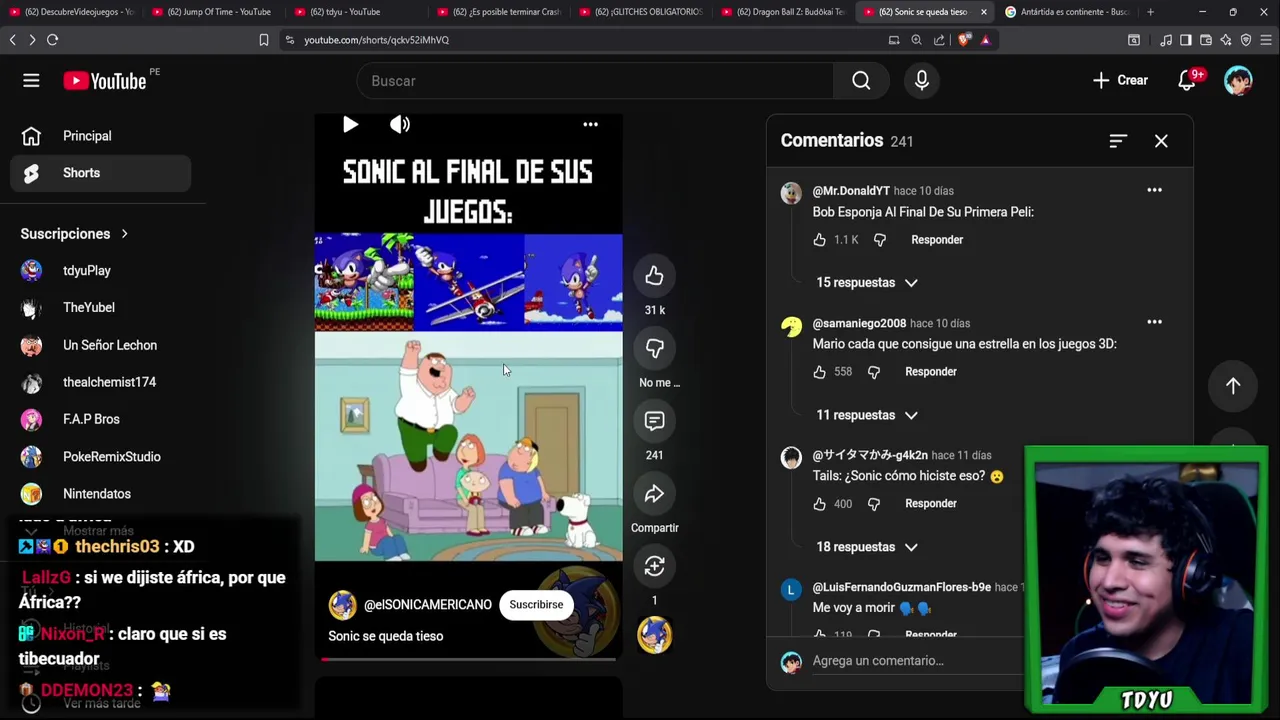
Task: Reply to the Tails Sonic comment
Action: coord(931,504)
